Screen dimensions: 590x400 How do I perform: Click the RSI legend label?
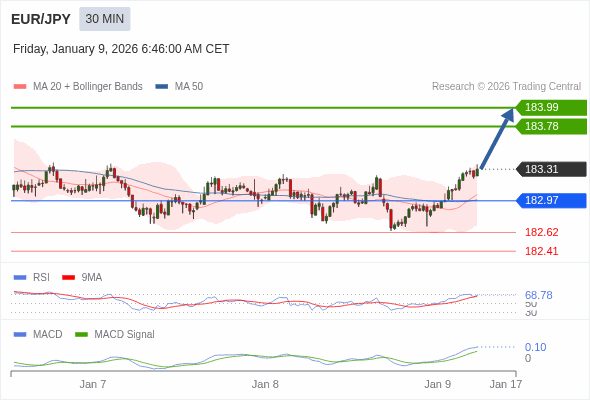[x=41, y=277]
